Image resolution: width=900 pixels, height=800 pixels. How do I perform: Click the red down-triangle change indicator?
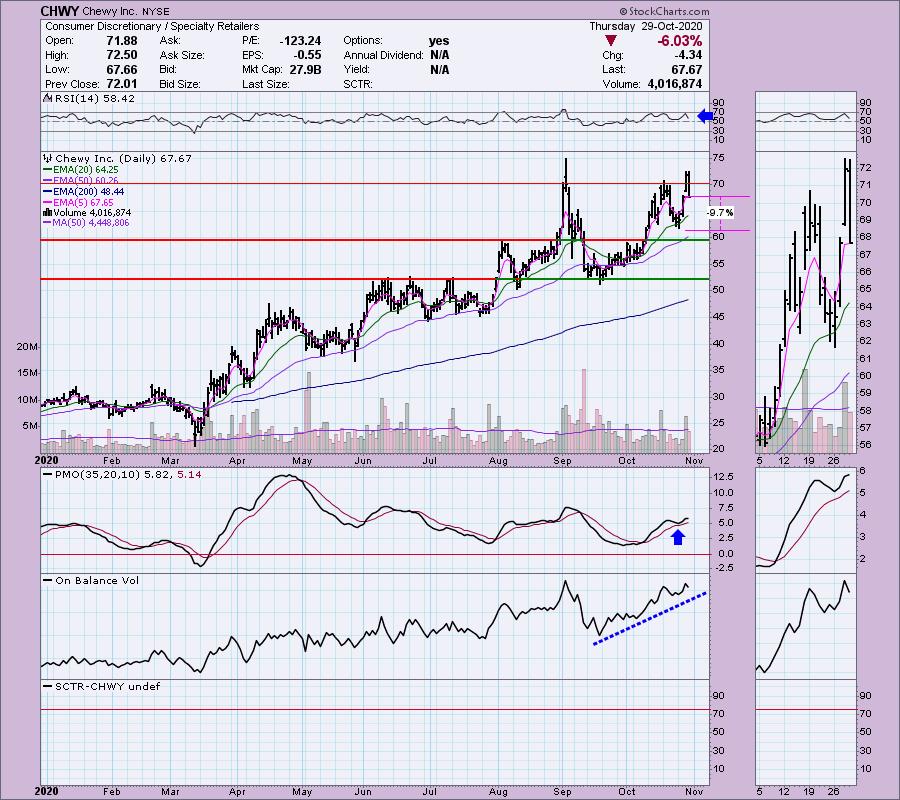[611, 41]
